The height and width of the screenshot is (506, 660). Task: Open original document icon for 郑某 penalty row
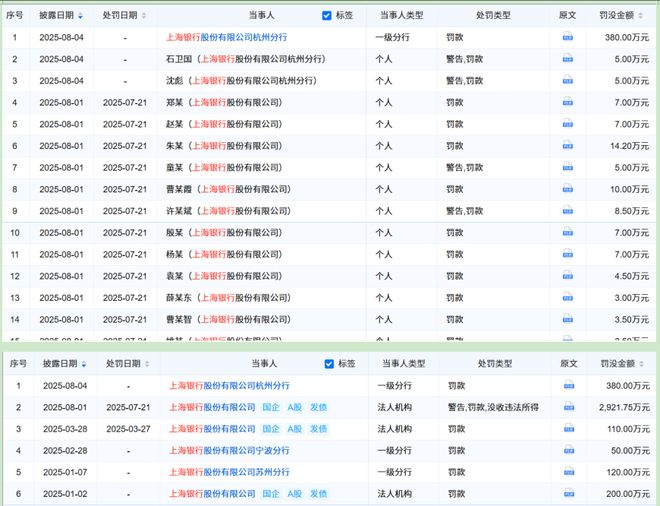(568, 102)
